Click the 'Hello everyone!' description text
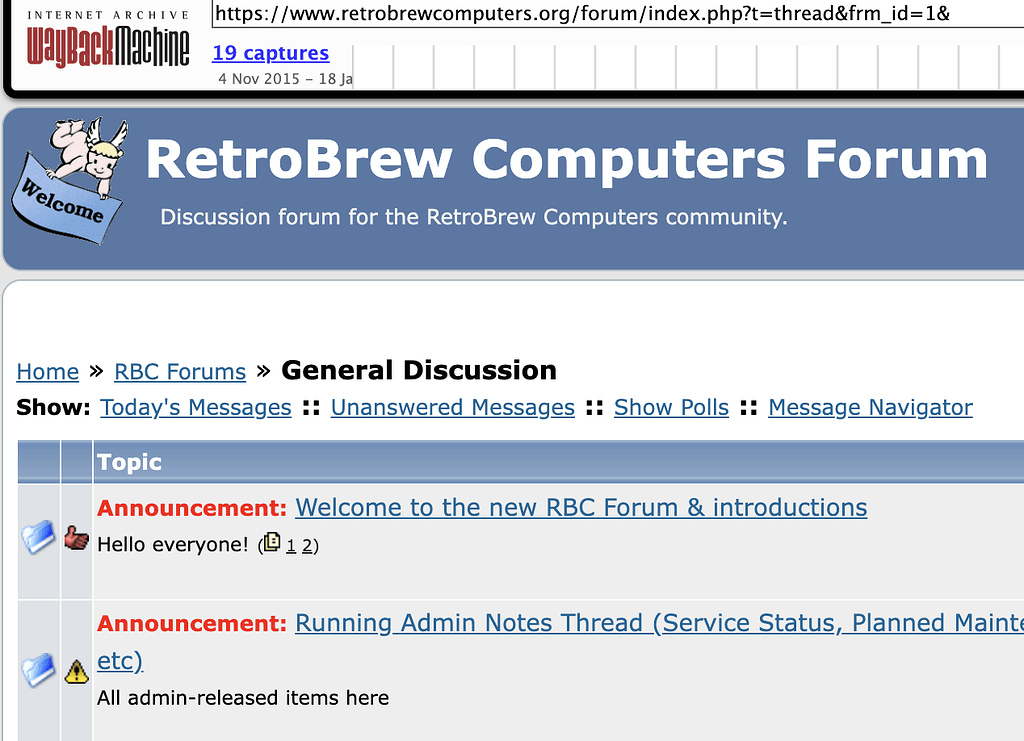The height and width of the screenshot is (741, 1024). [173, 544]
